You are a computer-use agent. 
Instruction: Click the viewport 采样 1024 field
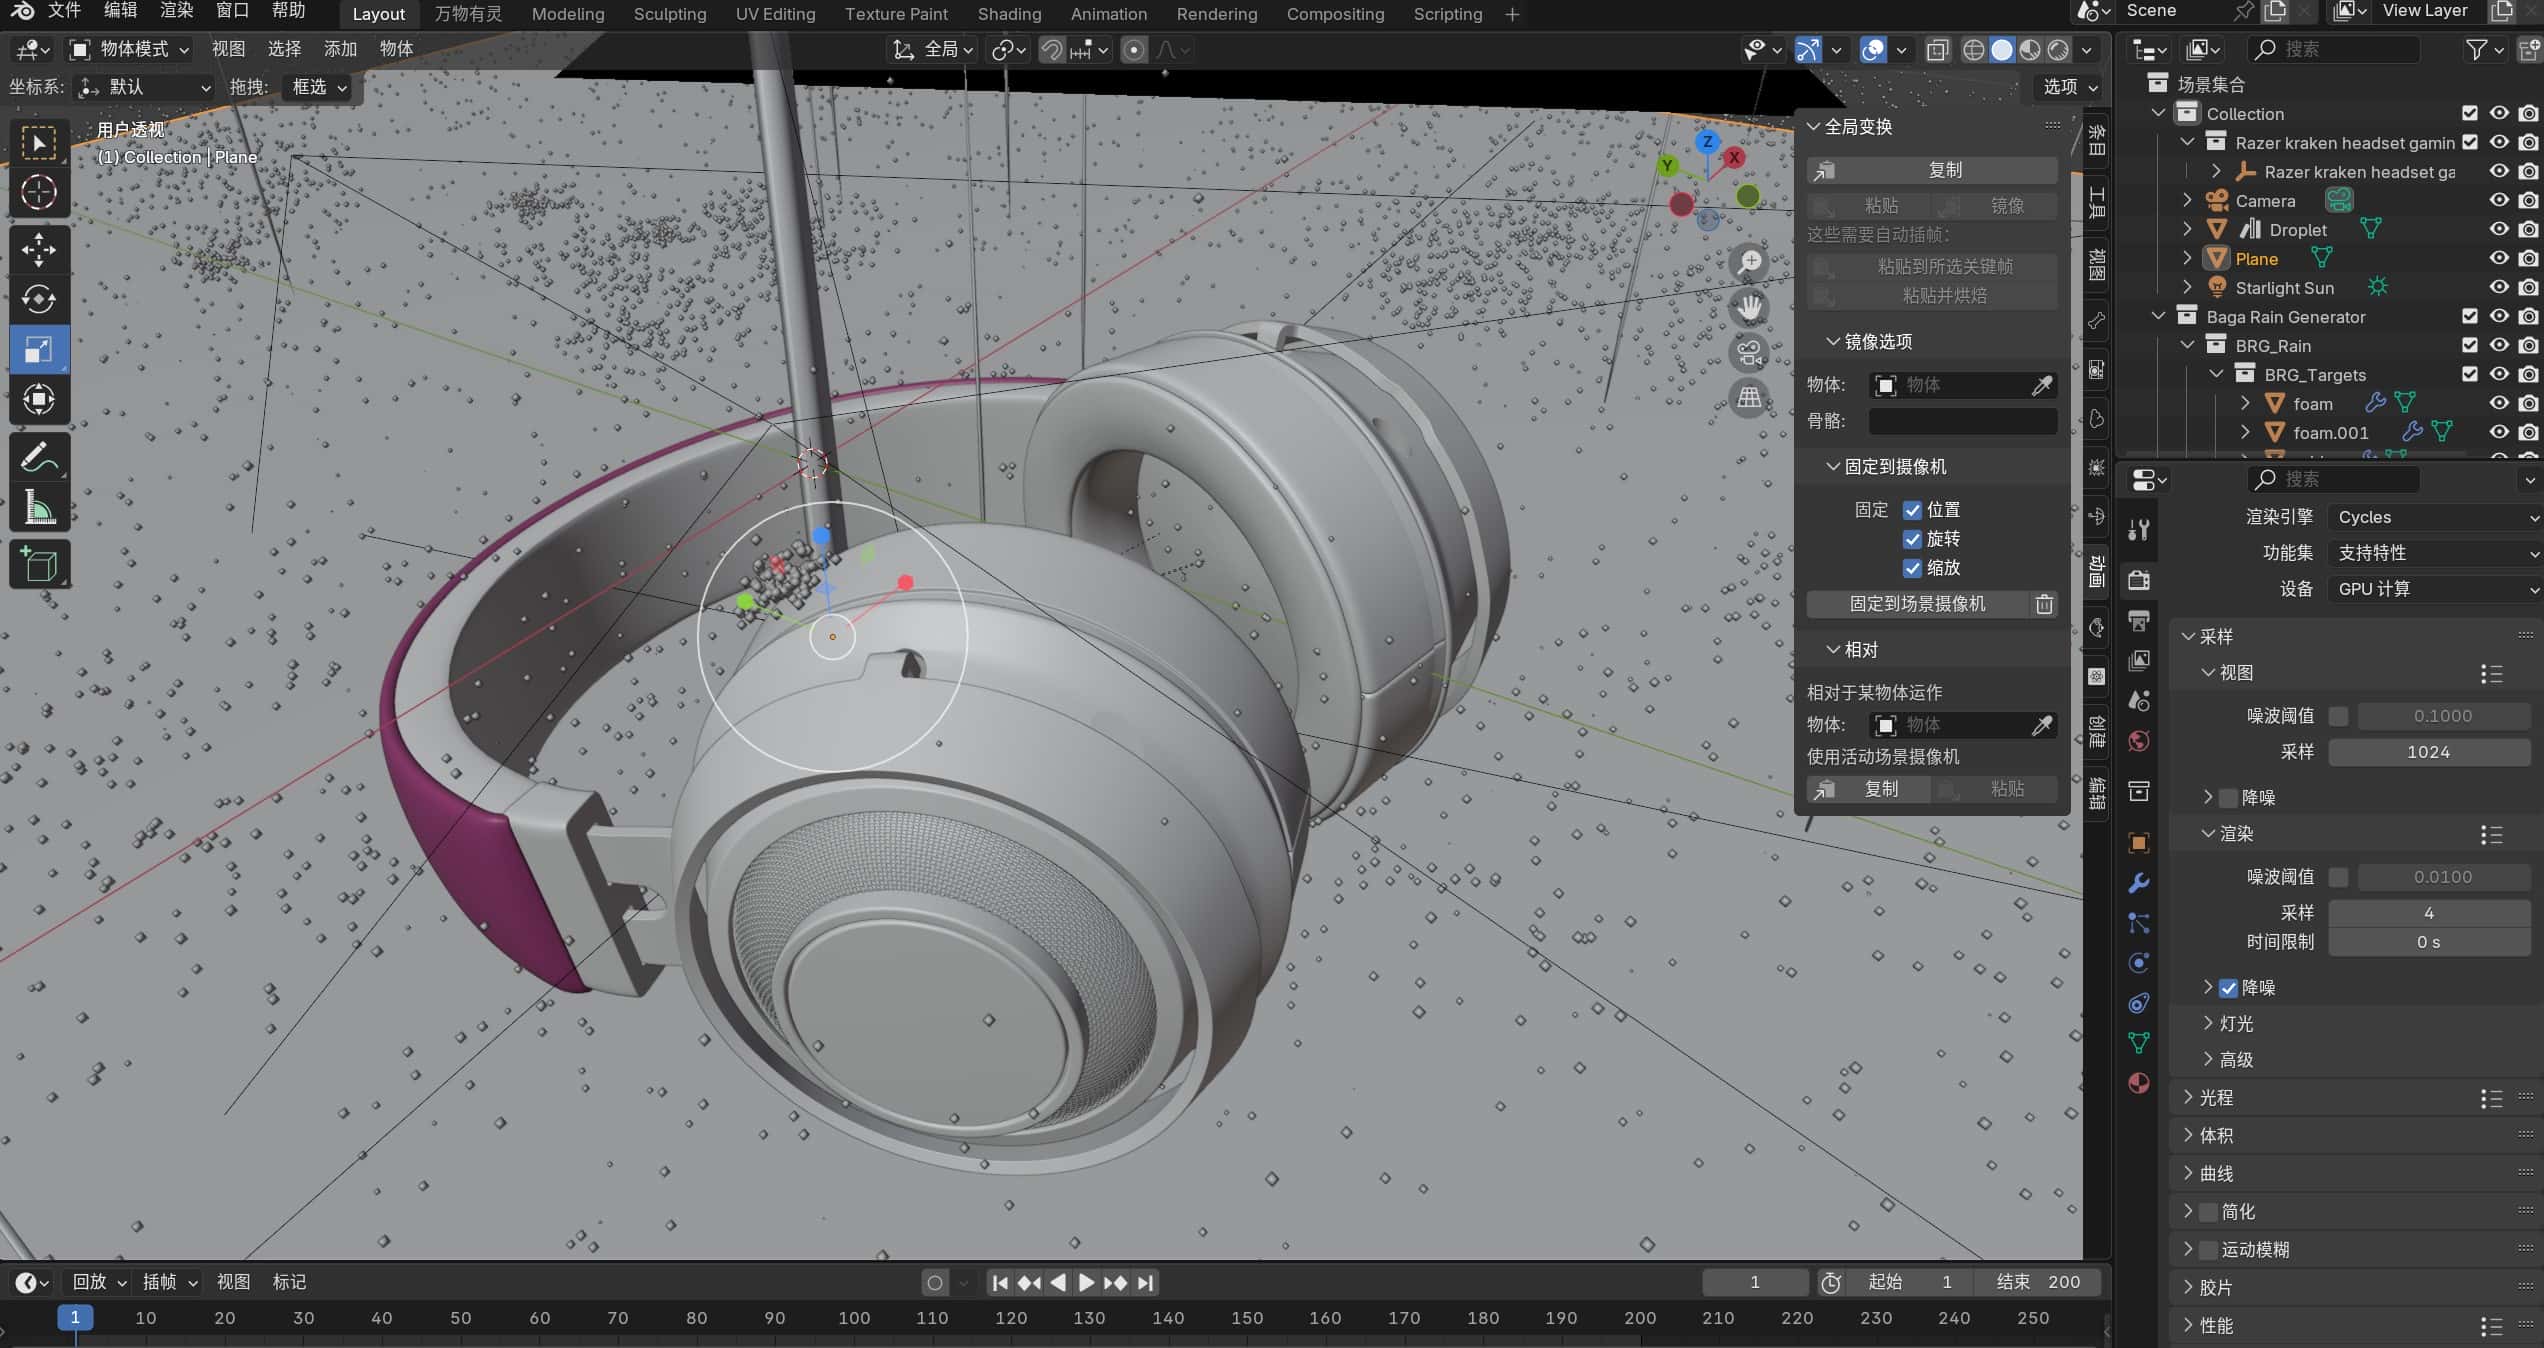tap(2427, 752)
